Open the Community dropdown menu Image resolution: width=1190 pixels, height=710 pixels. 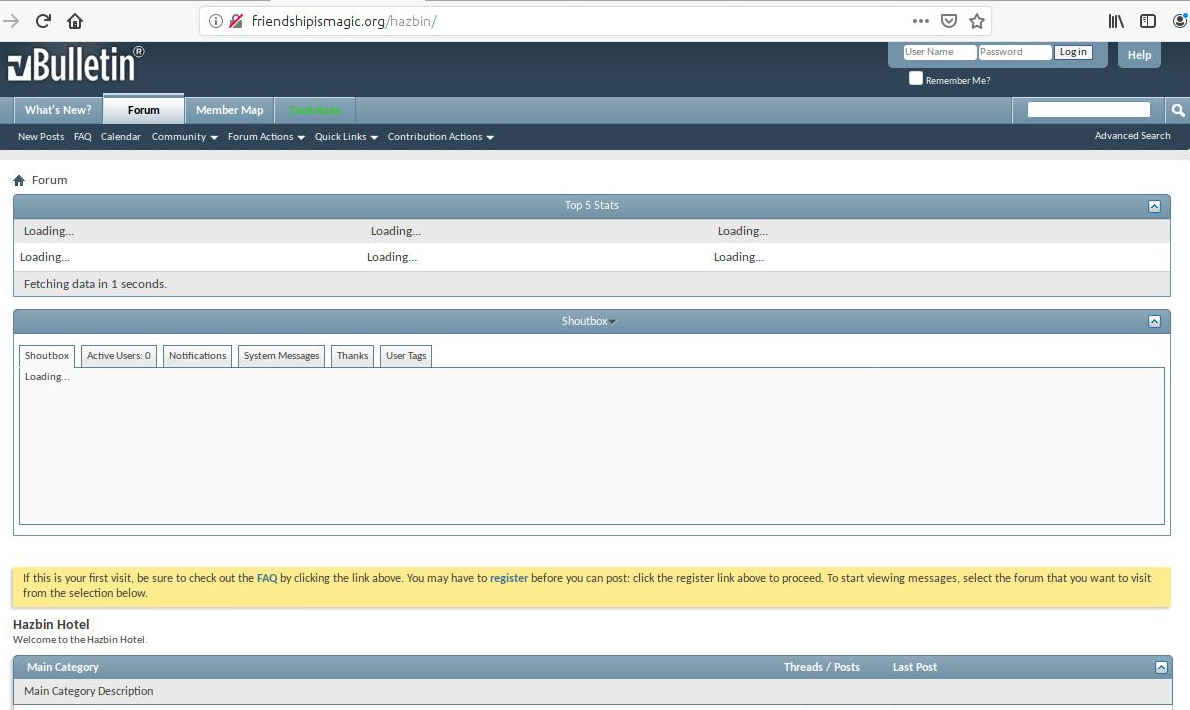point(184,137)
